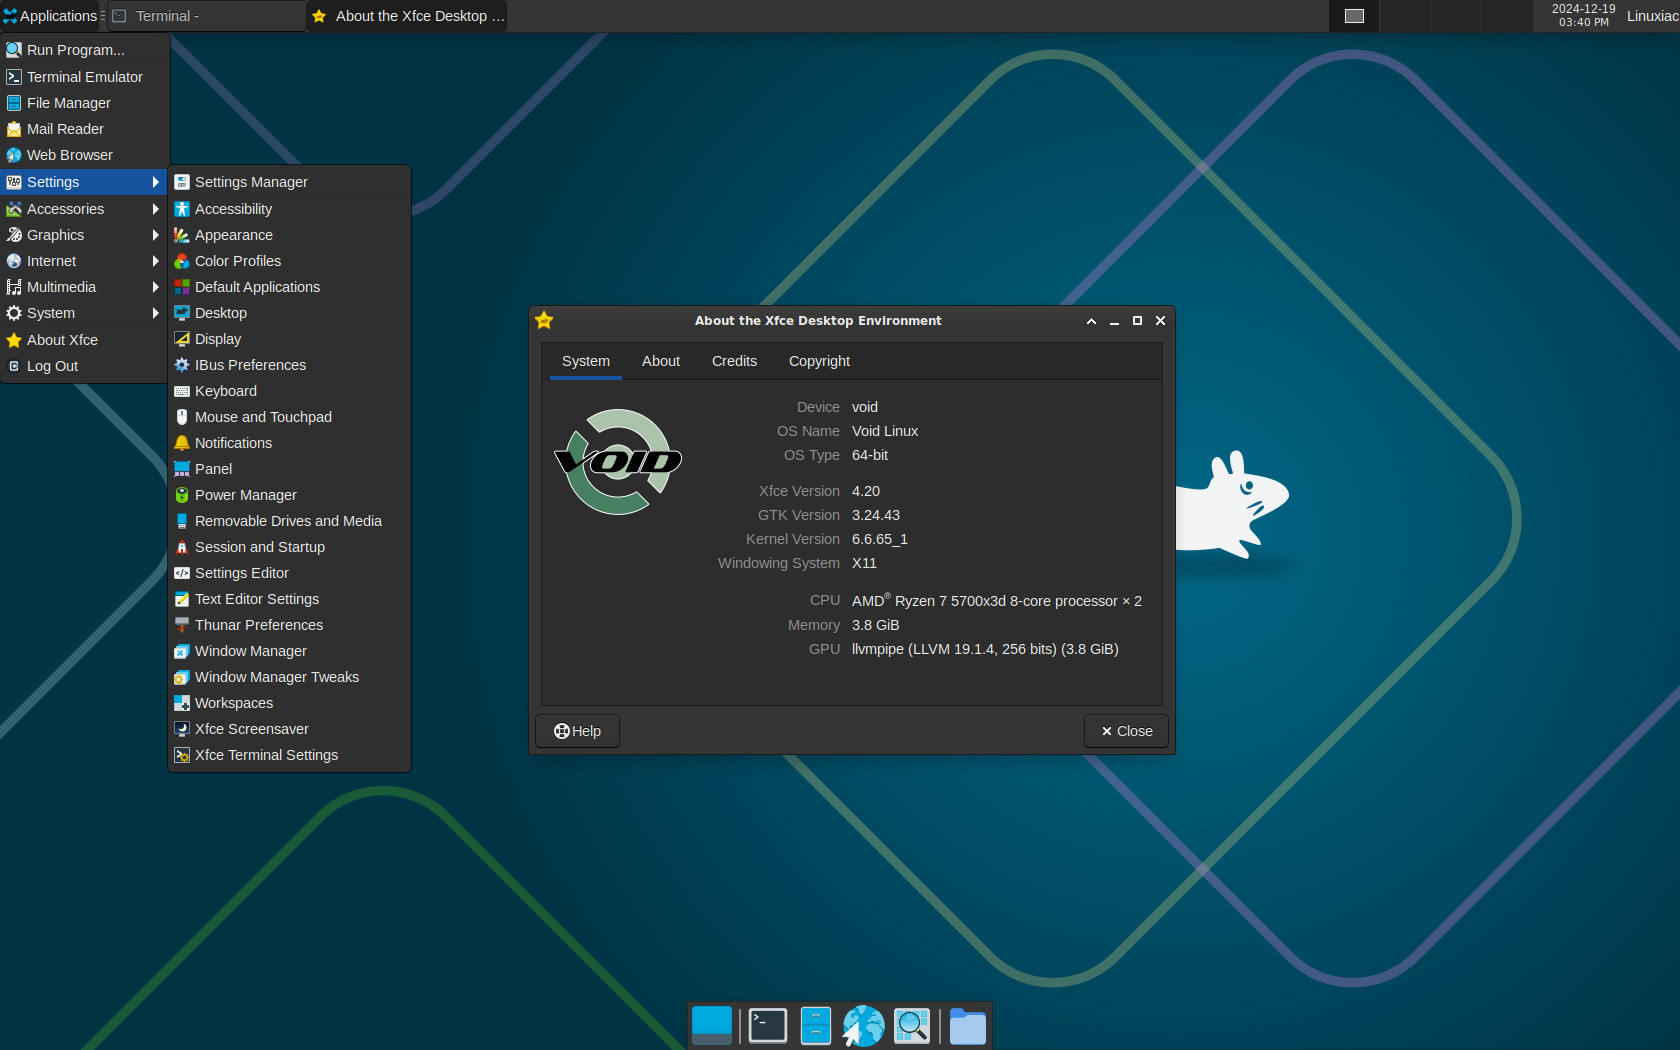The height and width of the screenshot is (1050, 1680).
Task: Click the Xfce Terminal Settings icon
Action: (x=182, y=755)
